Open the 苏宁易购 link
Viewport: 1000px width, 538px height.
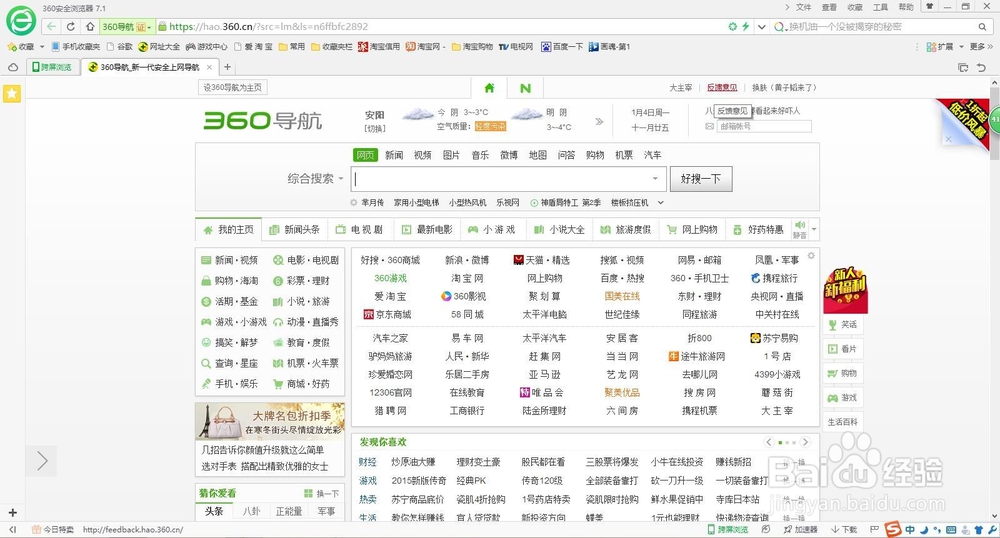coord(774,338)
